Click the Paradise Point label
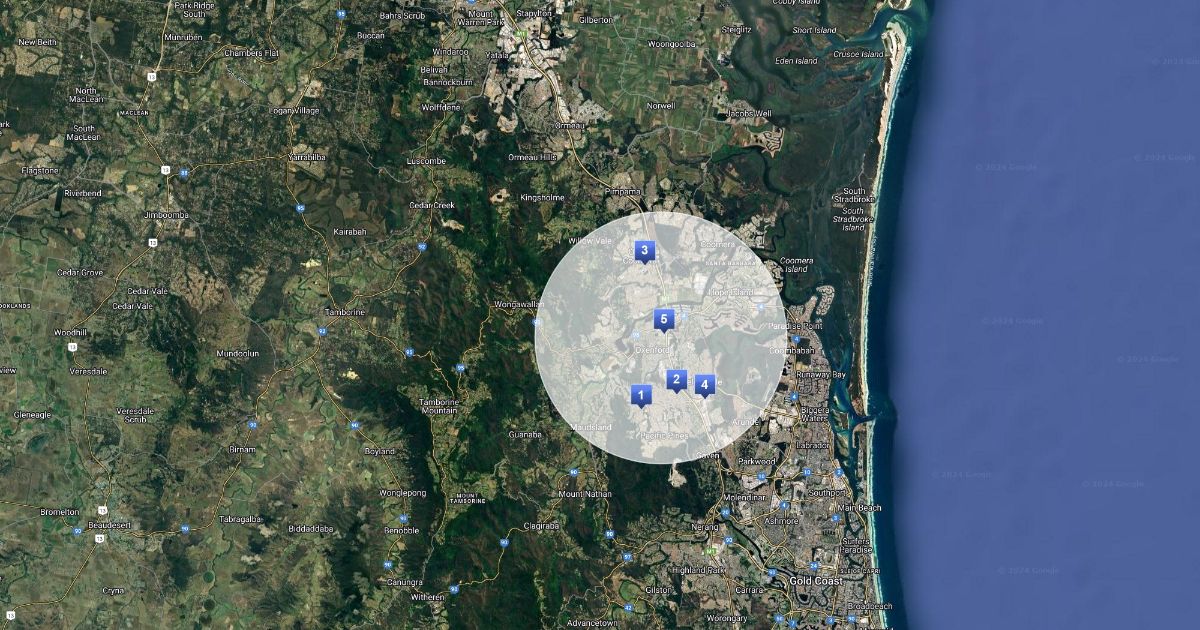 click(797, 326)
